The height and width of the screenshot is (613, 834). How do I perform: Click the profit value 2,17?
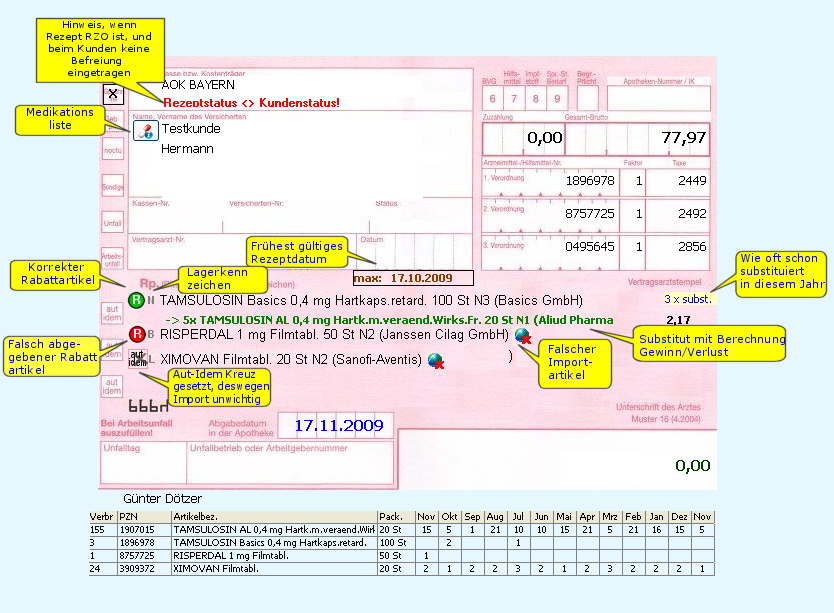pyautogui.click(x=678, y=320)
